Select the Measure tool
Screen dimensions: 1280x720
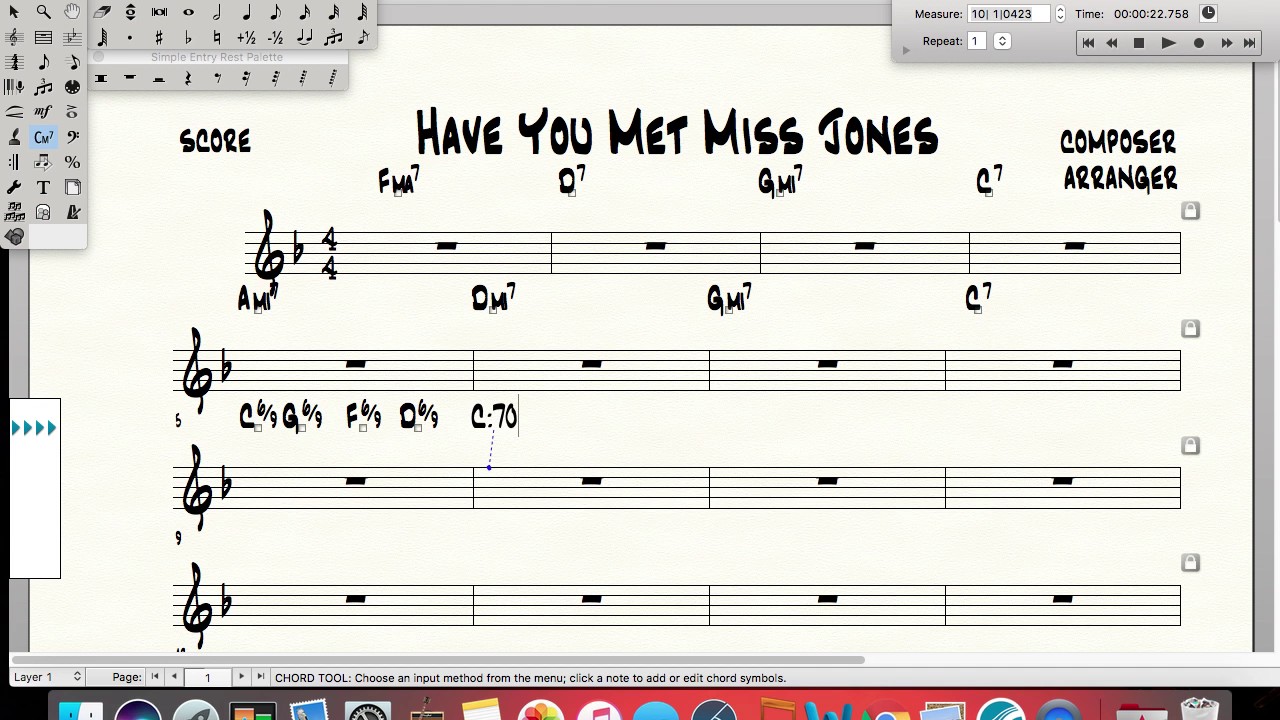pyautogui.click(x=43, y=37)
